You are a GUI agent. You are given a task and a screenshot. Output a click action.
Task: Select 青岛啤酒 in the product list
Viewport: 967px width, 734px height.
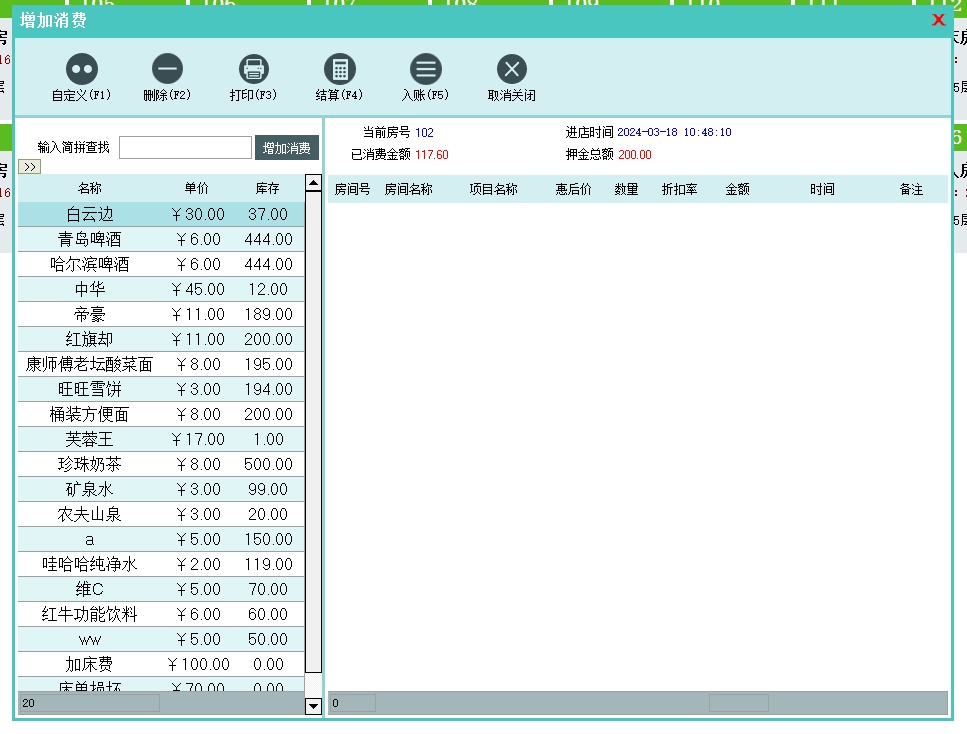tap(92, 239)
